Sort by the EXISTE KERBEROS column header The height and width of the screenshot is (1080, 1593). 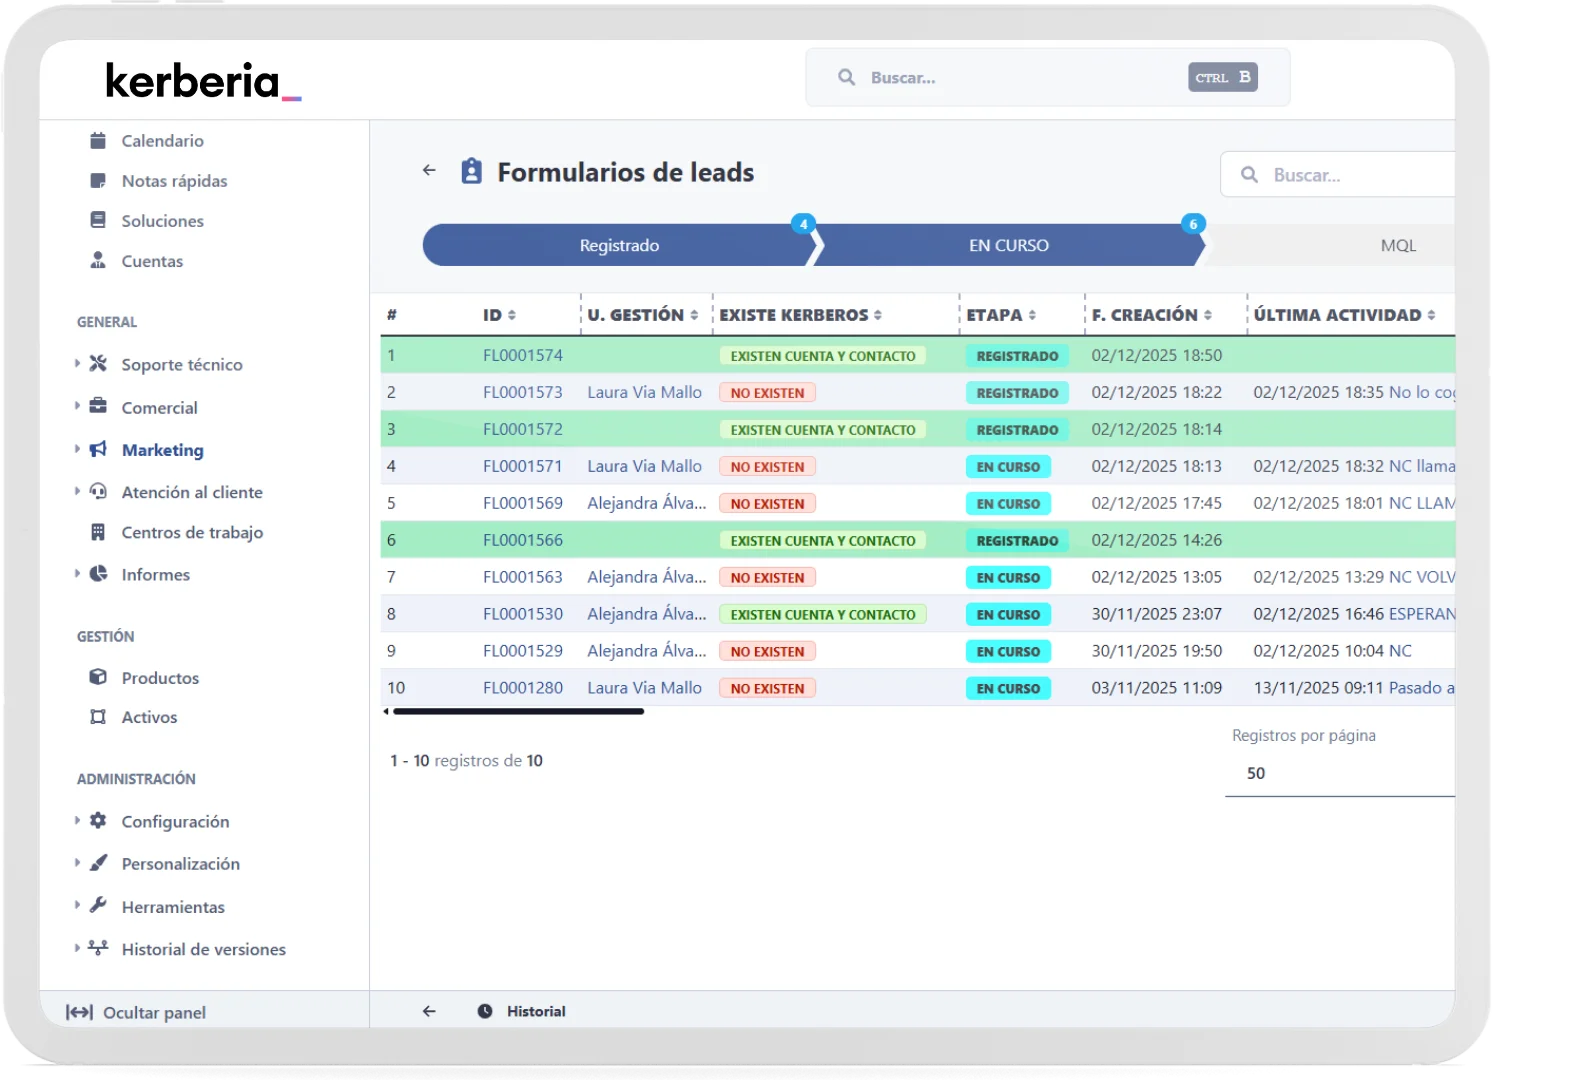pyautogui.click(x=800, y=315)
